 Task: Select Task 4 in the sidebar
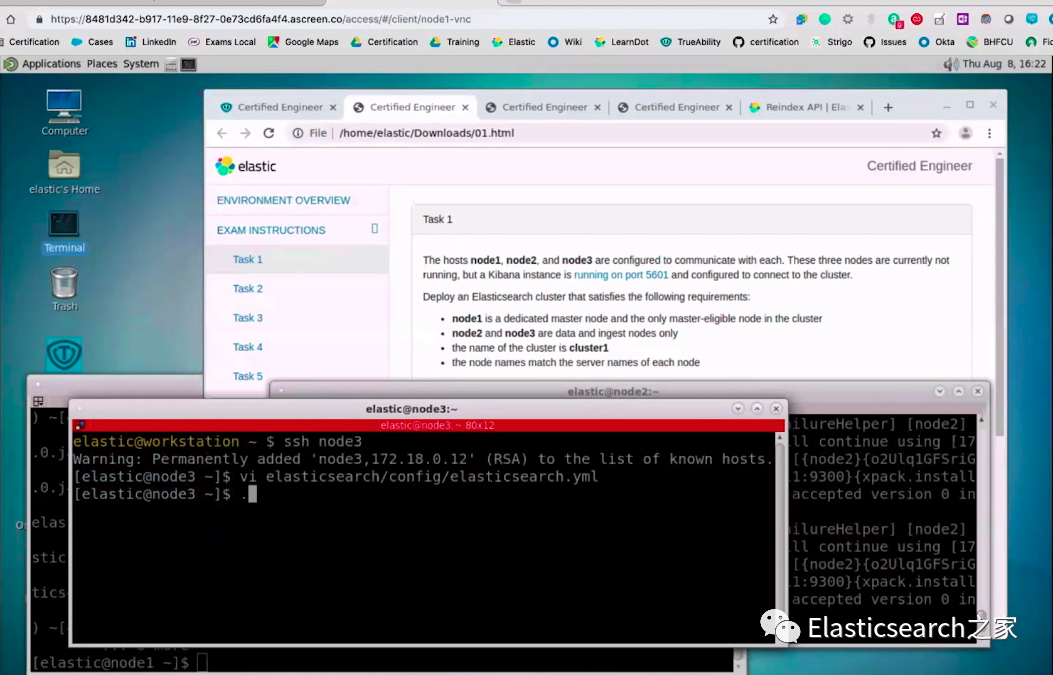click(x=247, y=347)
